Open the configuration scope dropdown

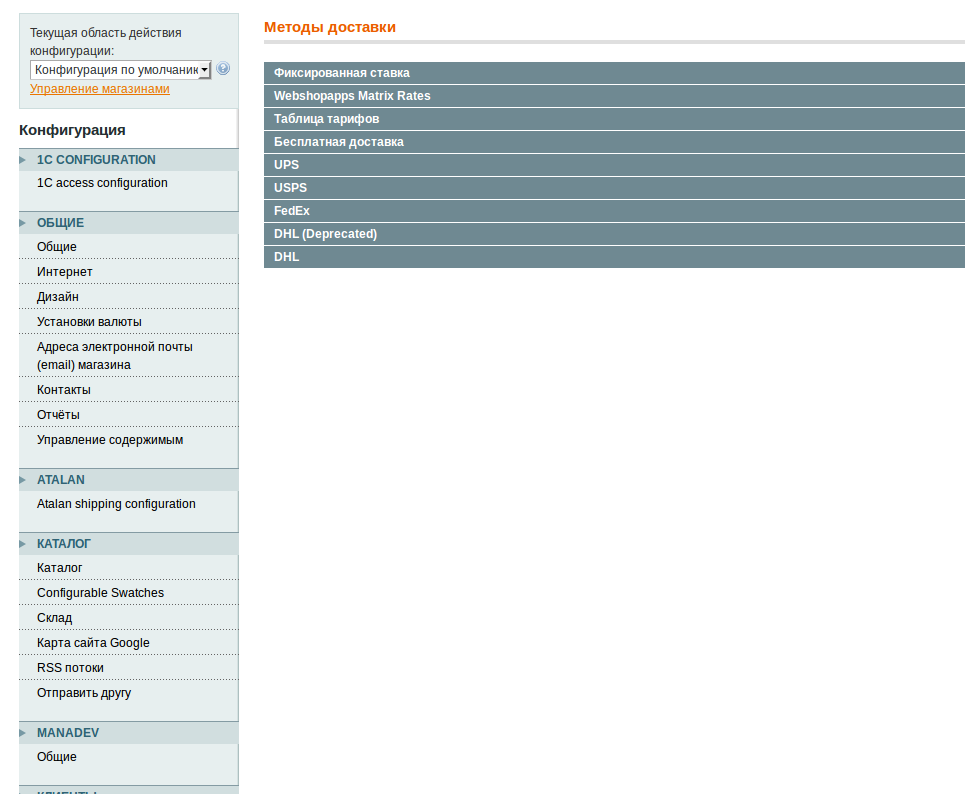click(x=121, y=70)
